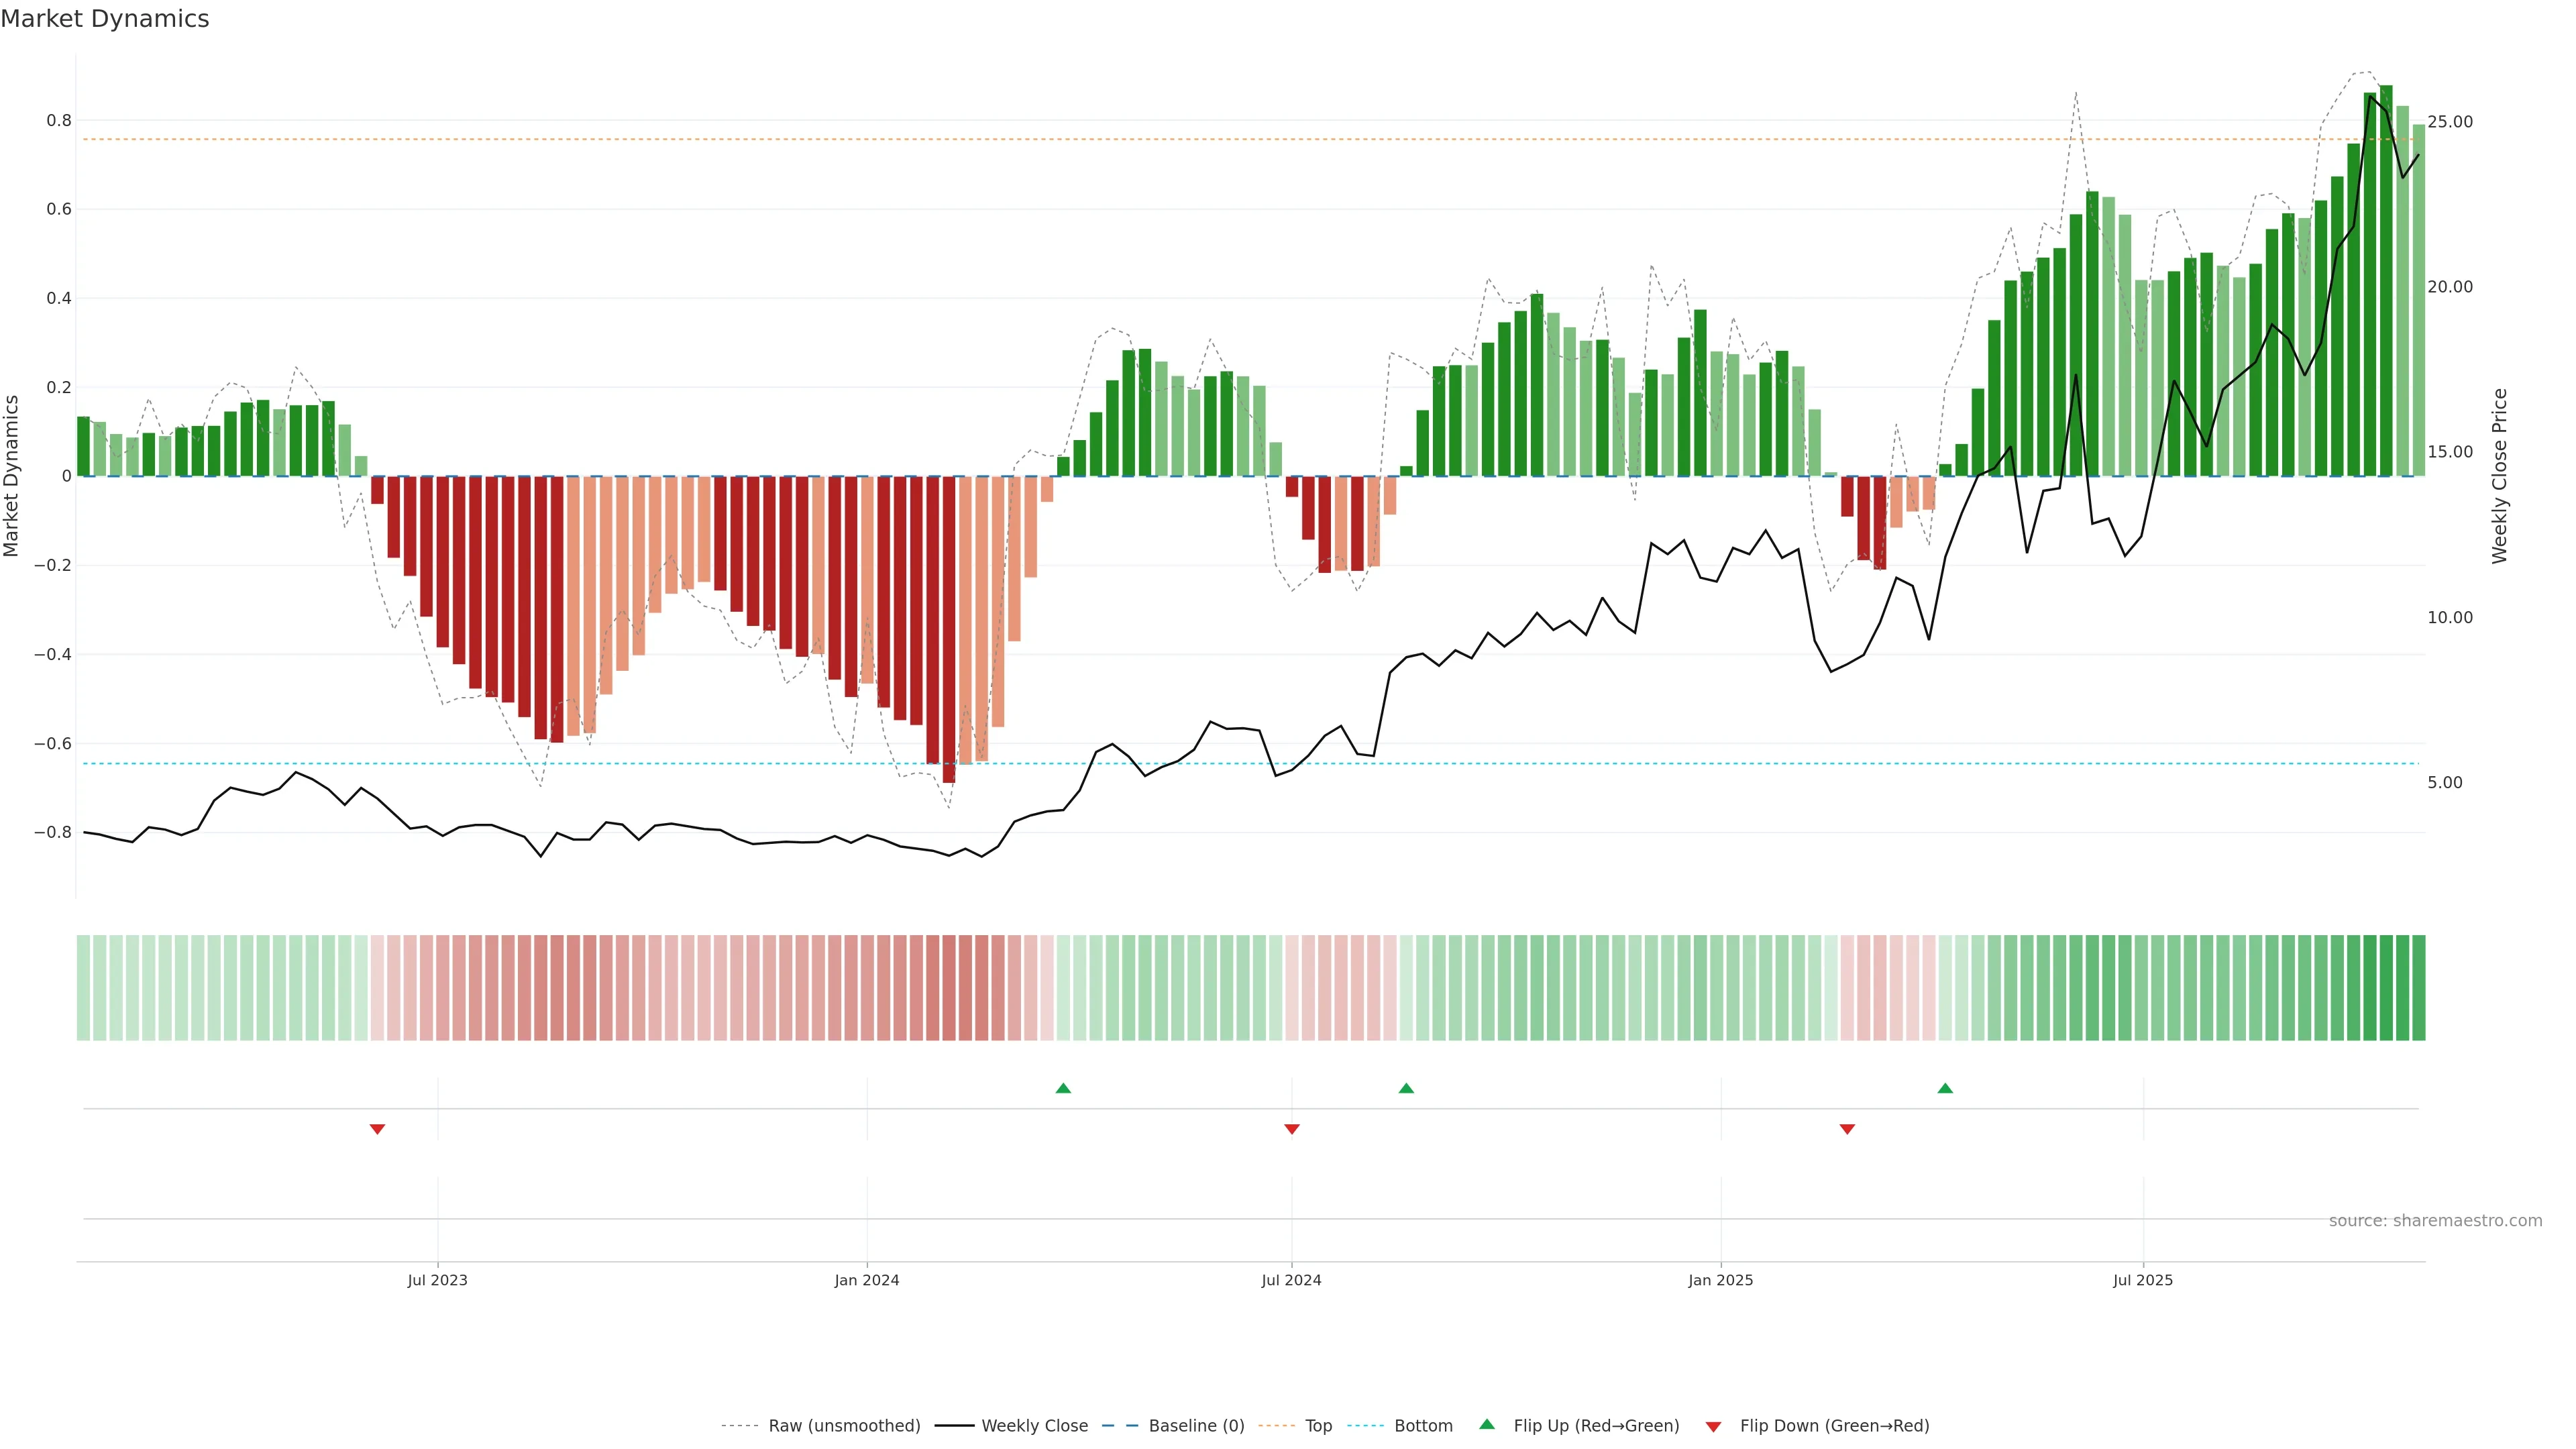Toggle the Baseline (0) legend entry

[x=1196, y=1426]
